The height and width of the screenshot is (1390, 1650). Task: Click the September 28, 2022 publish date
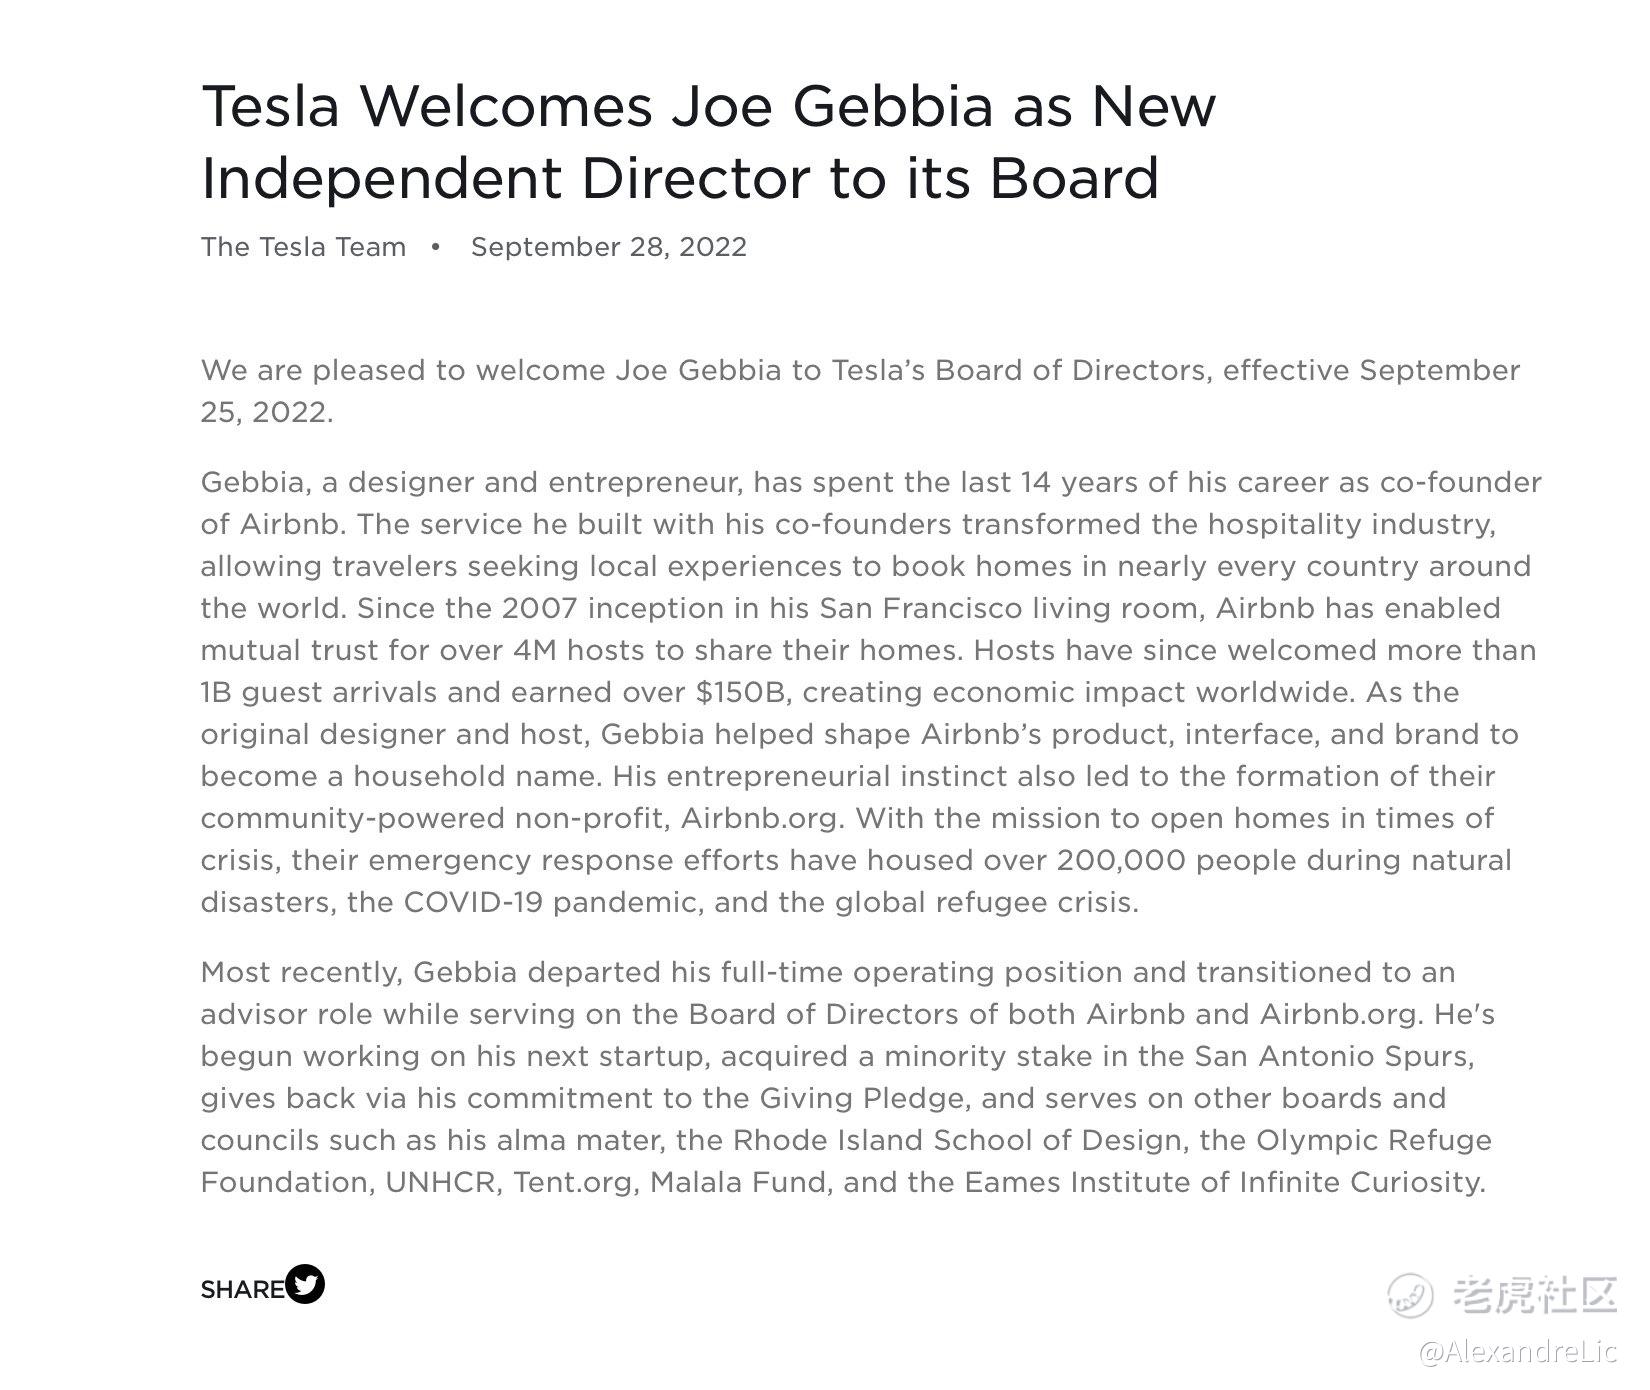pyautogui.click(x=609, y=247)
